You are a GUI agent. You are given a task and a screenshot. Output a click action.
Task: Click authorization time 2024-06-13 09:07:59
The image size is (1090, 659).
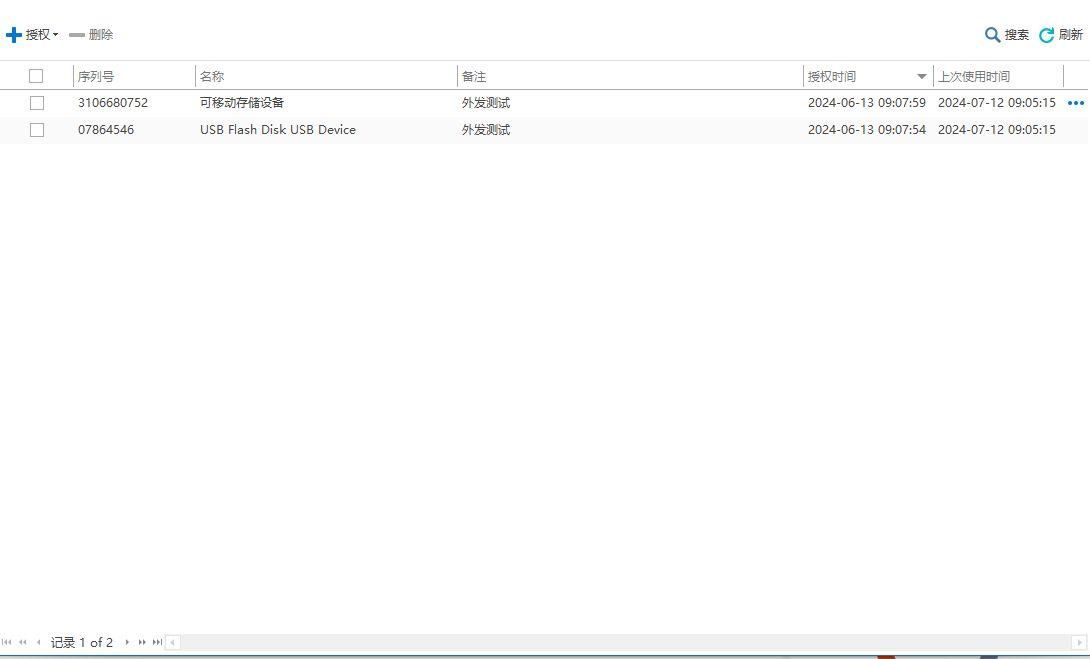point(867,103)
